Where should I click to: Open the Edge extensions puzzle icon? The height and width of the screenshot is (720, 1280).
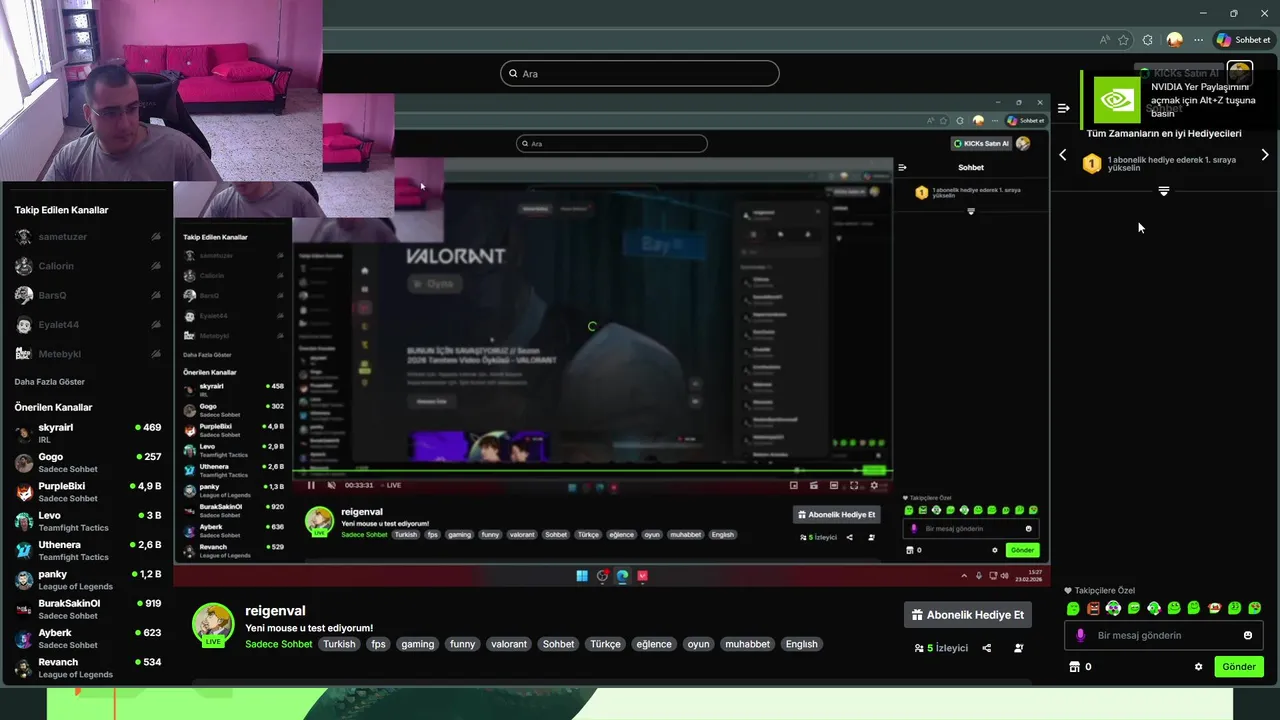click(1148, 40)
